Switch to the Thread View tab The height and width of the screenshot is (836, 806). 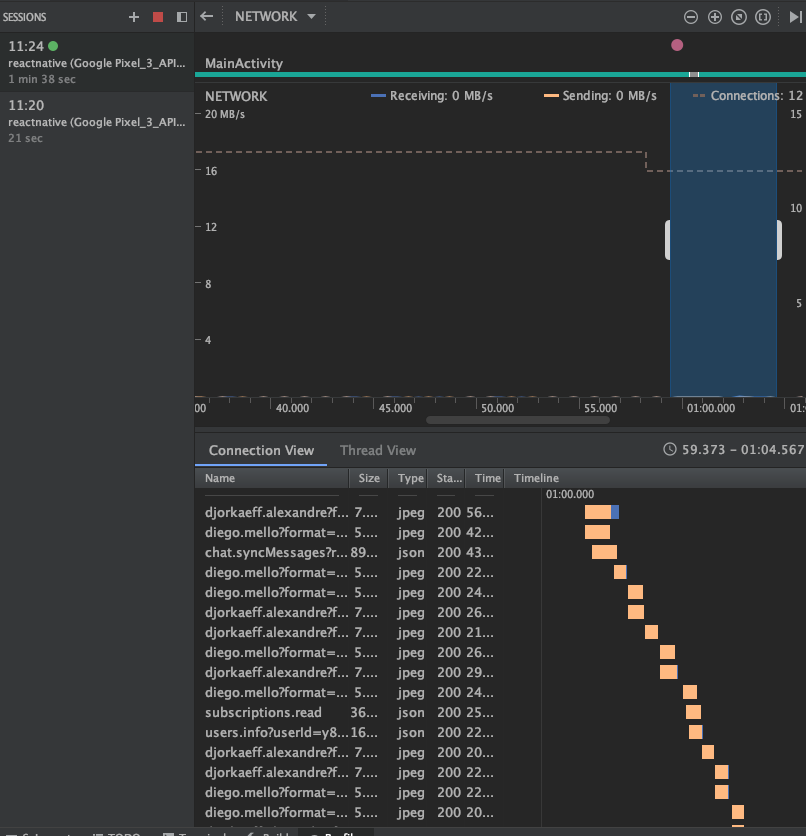point(377,450)
